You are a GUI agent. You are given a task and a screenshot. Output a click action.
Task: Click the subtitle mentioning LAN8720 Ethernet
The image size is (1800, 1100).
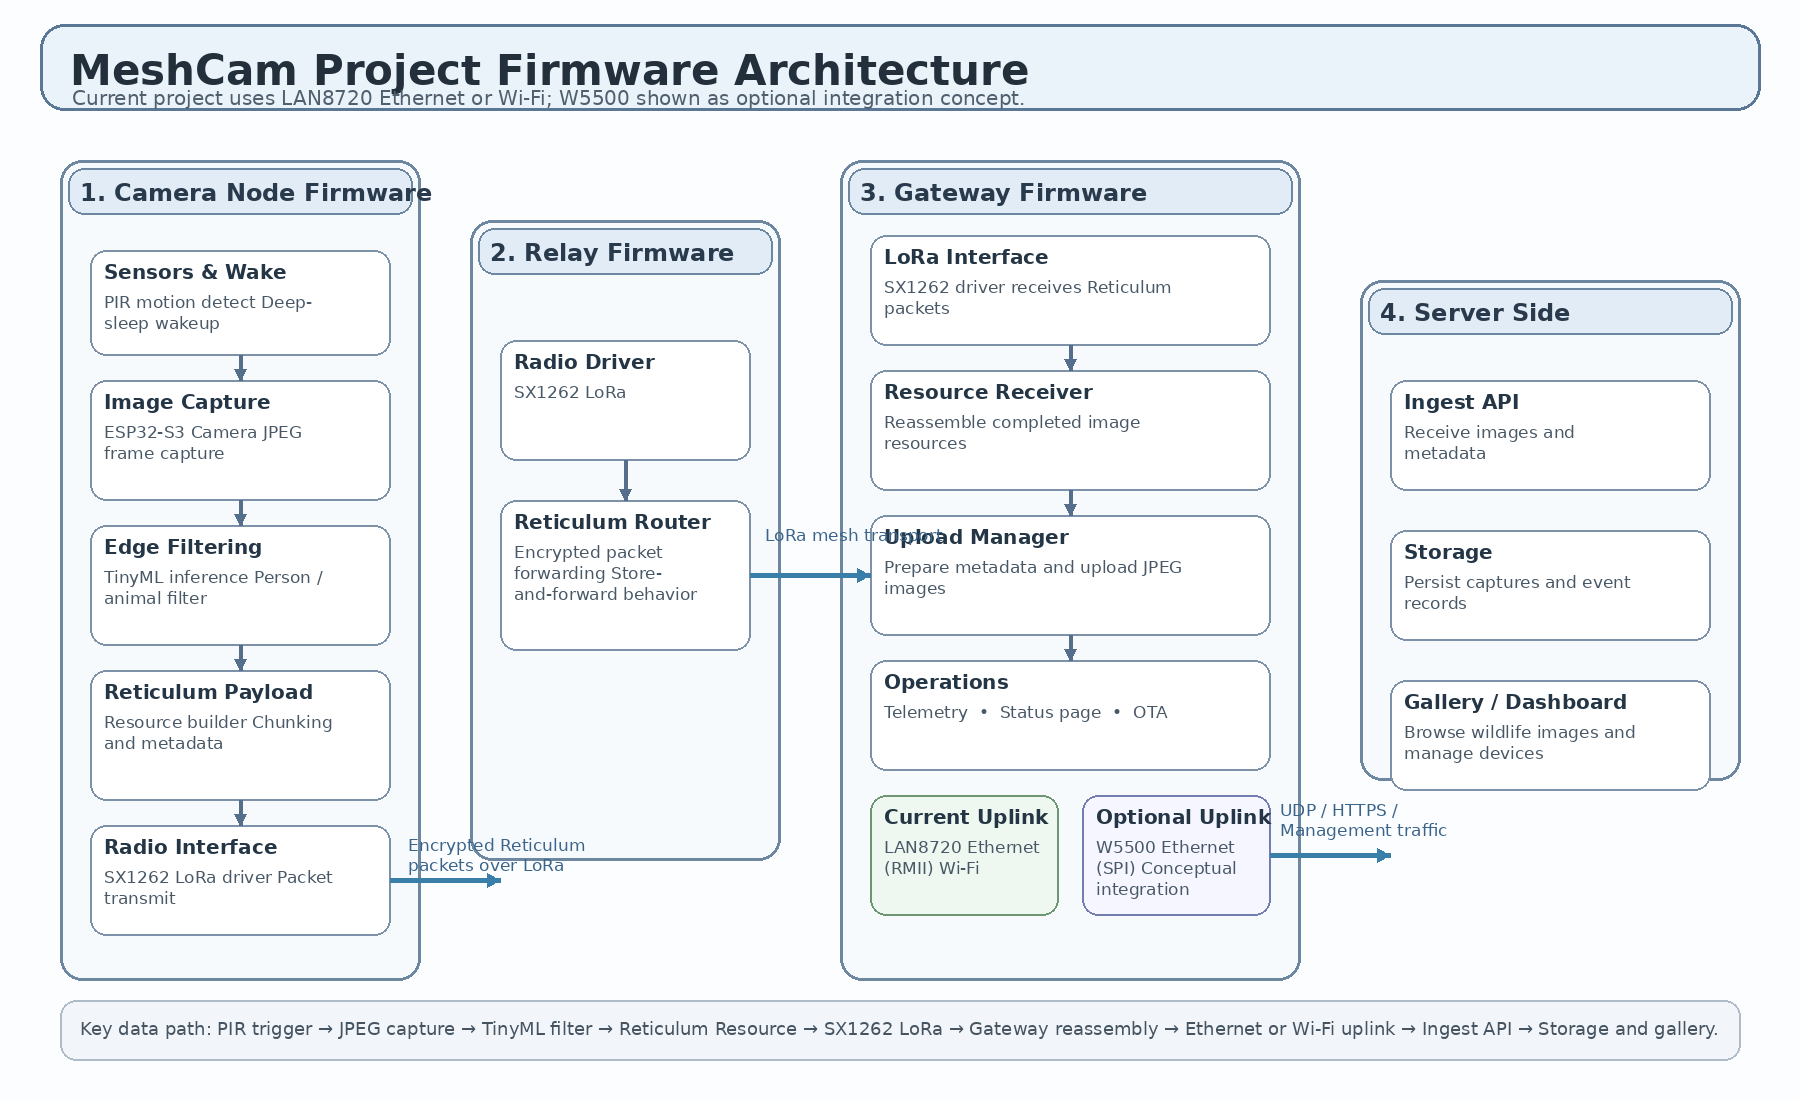(x=548, y=98)
